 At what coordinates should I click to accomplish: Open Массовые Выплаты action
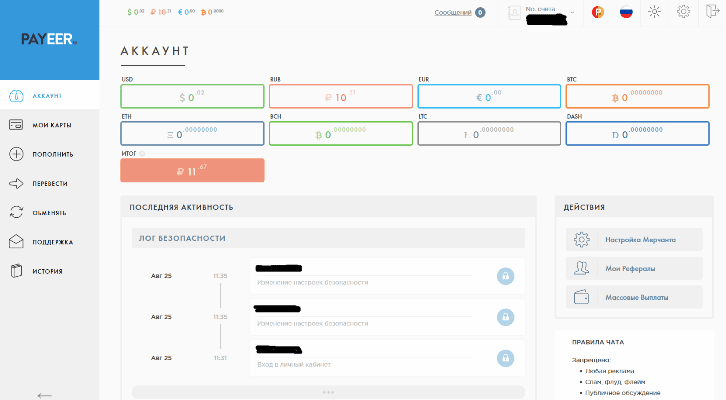(x=634, y=297)
